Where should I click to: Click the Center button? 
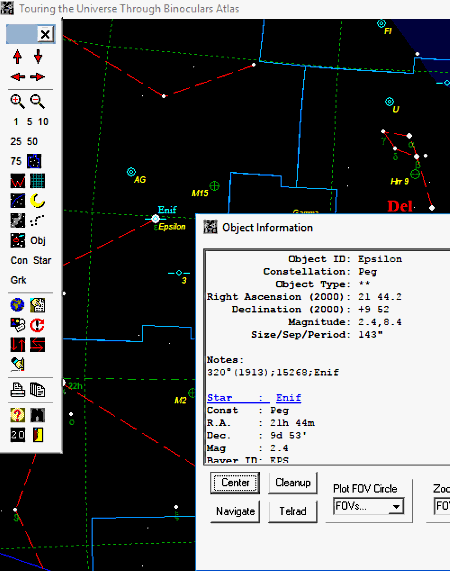point(235,483)
